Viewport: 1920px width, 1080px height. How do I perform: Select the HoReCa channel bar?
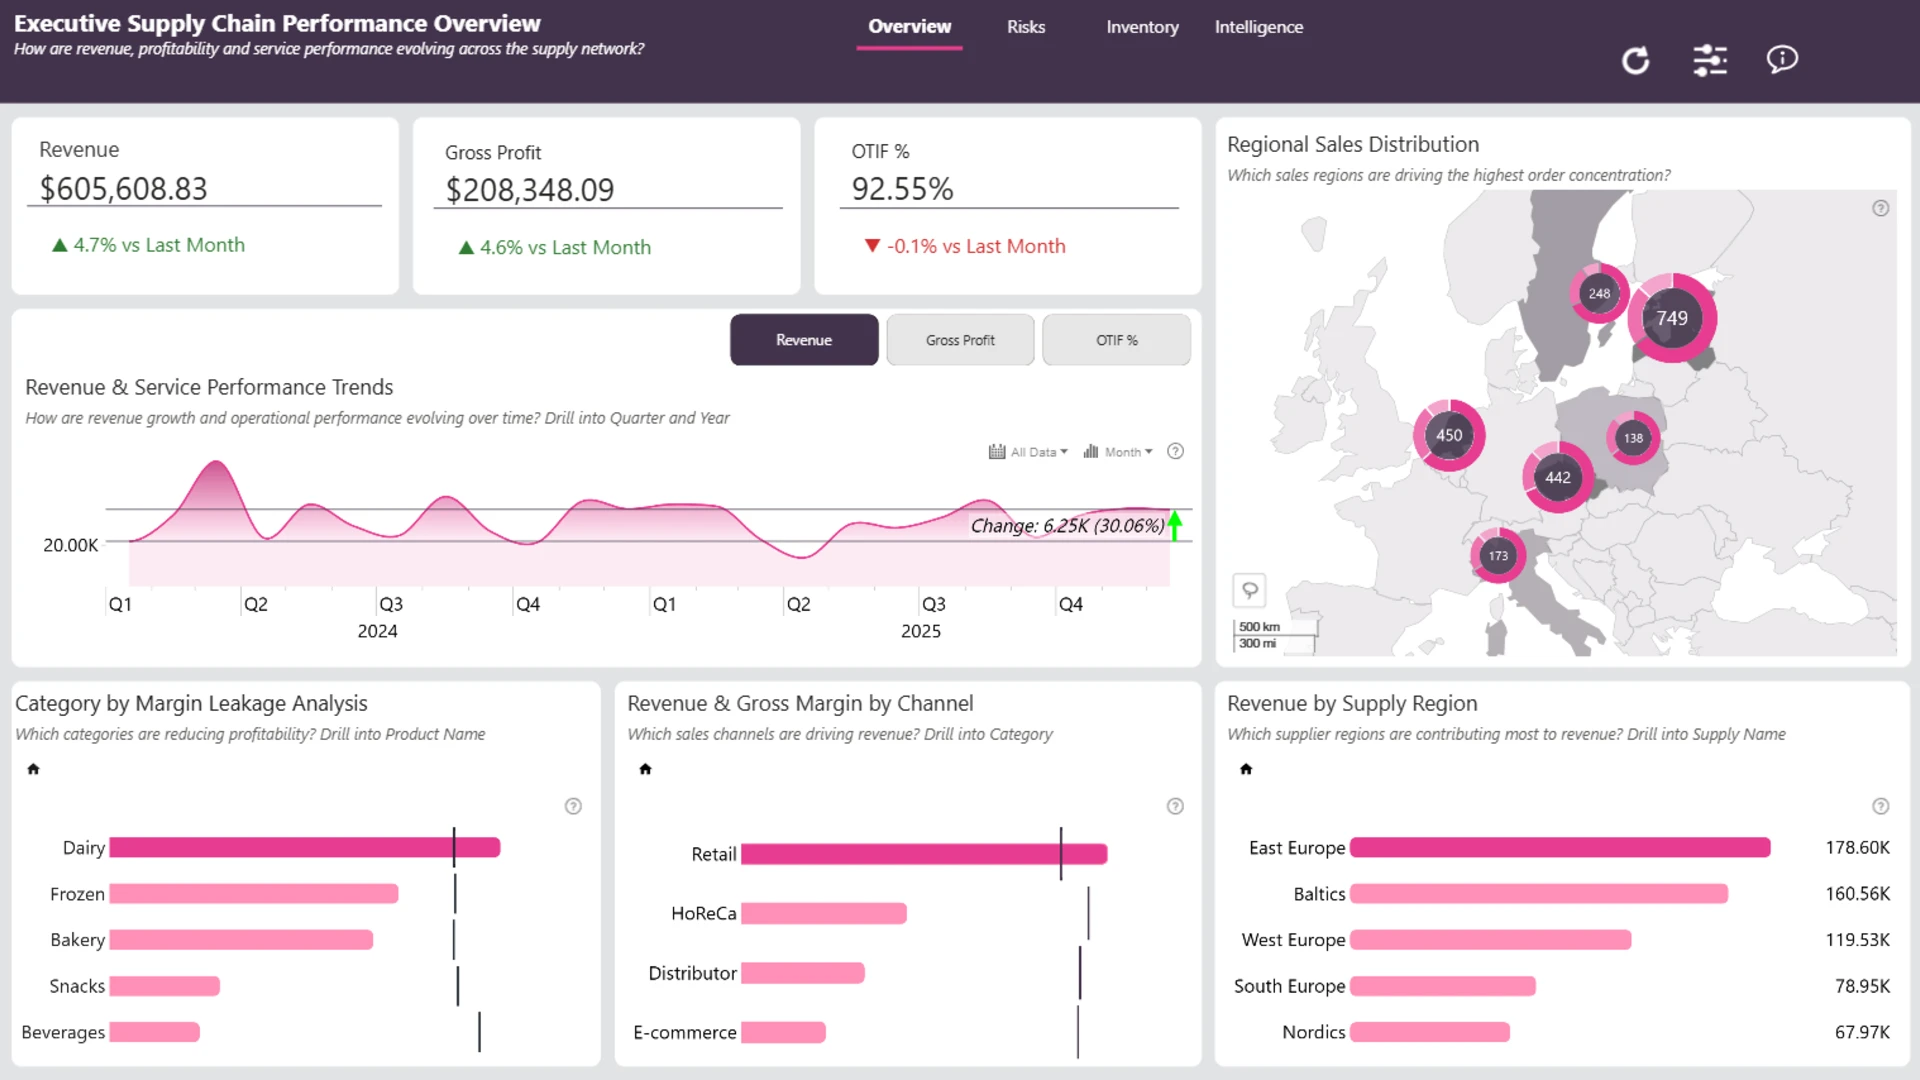[x=824, y=913]
